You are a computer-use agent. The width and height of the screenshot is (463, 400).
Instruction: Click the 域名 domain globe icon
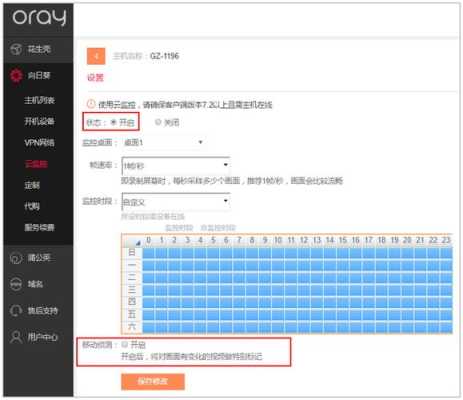click(x=16, y=284)
